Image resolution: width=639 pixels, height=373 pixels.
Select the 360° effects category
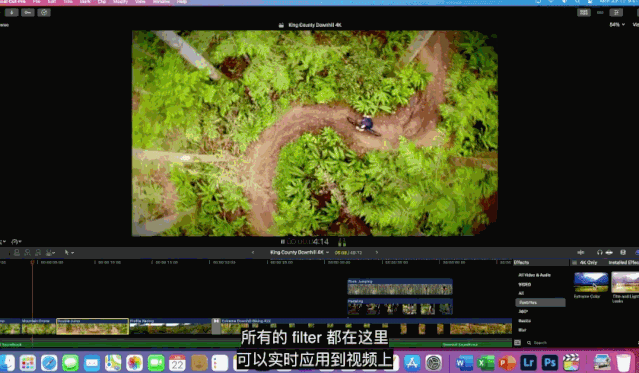coord(523,311)
